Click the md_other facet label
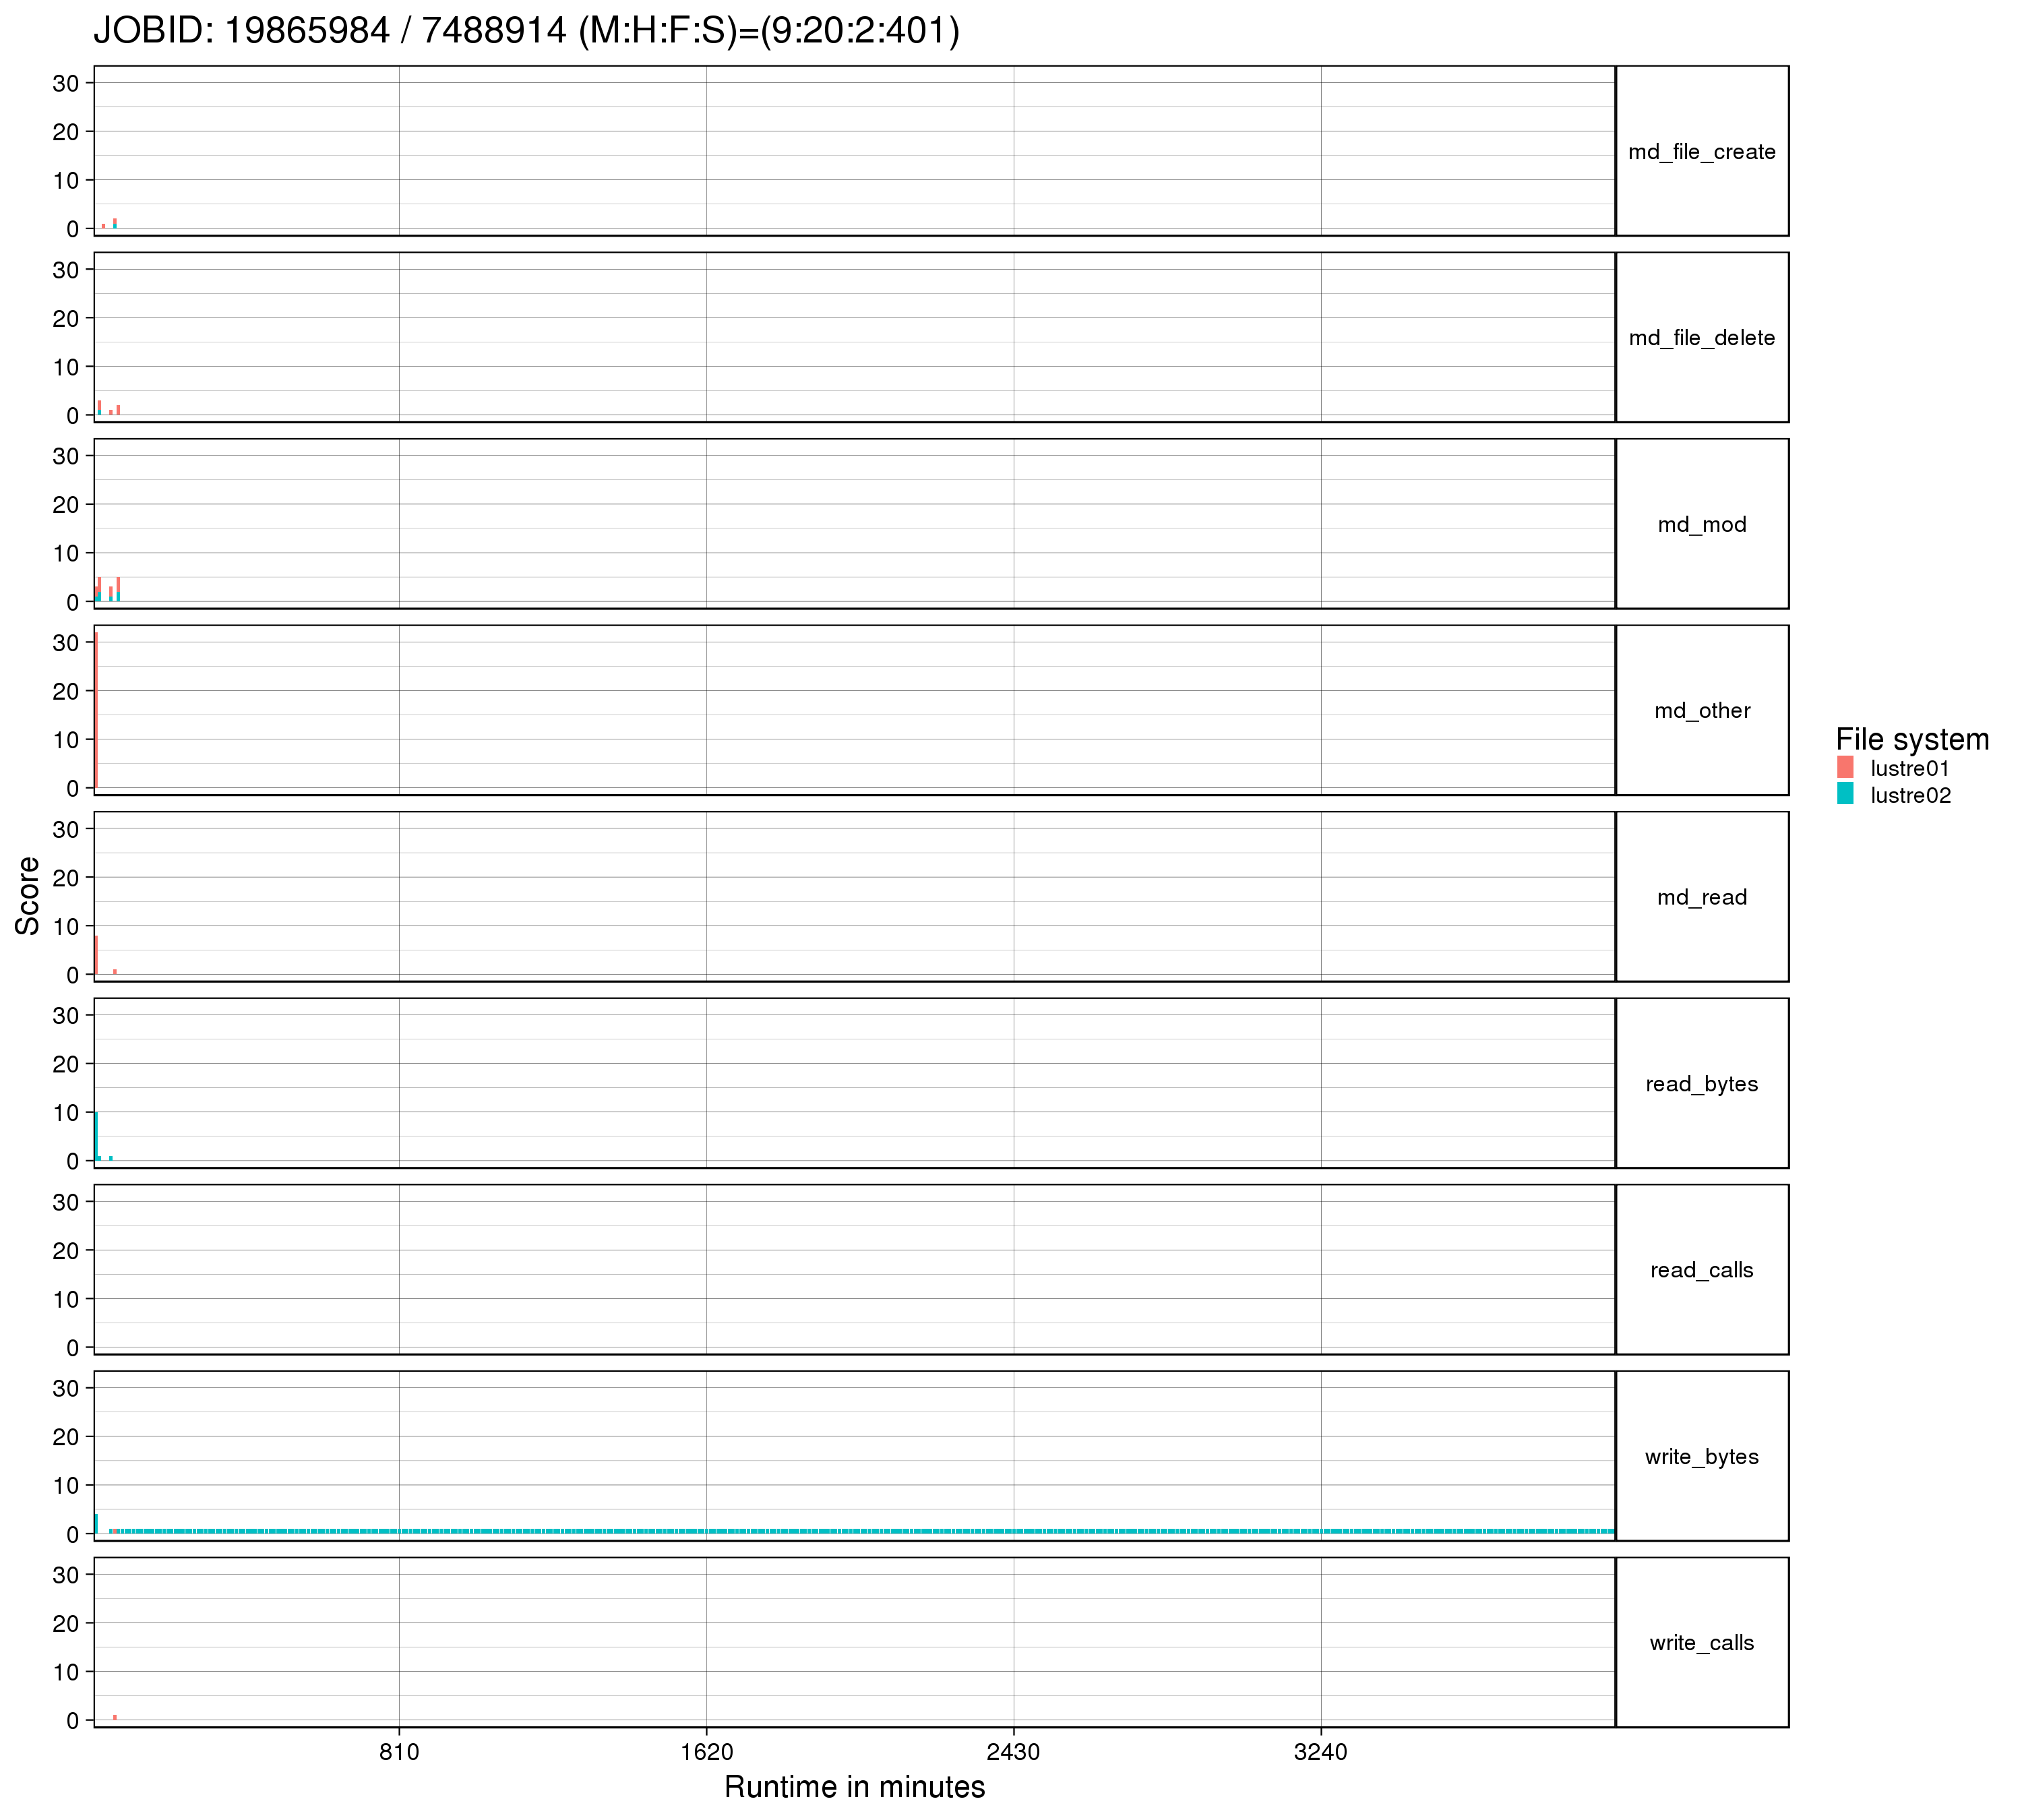 point(1701,711)
